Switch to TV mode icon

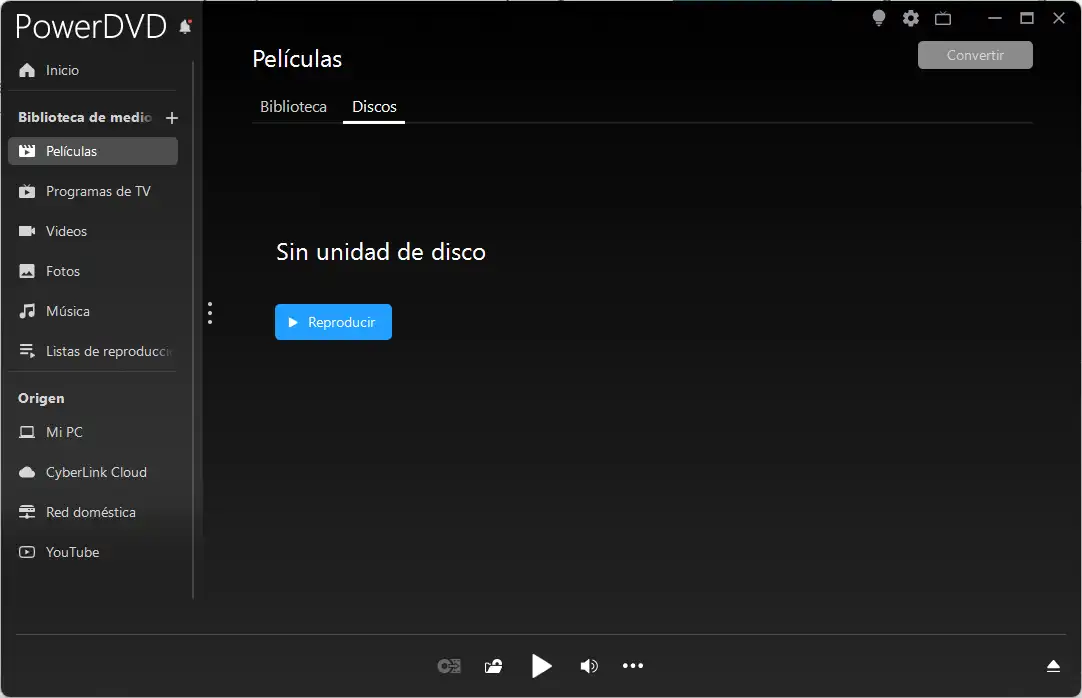pyautogui.click(x=943, y=19)
